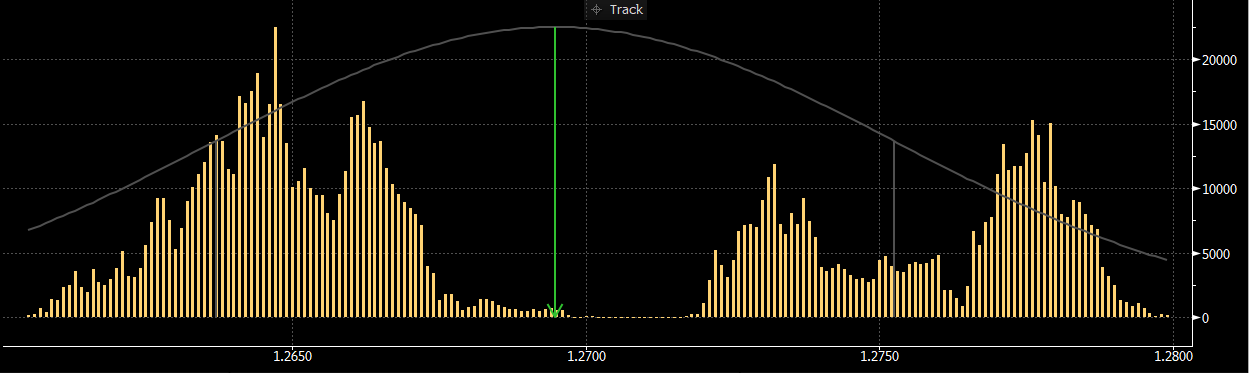The height and width of the screenshot is (373, 1249).
Task: Click the 1.2800 x-axis label
Action: pyautogui.click(x=1174, y=355)
